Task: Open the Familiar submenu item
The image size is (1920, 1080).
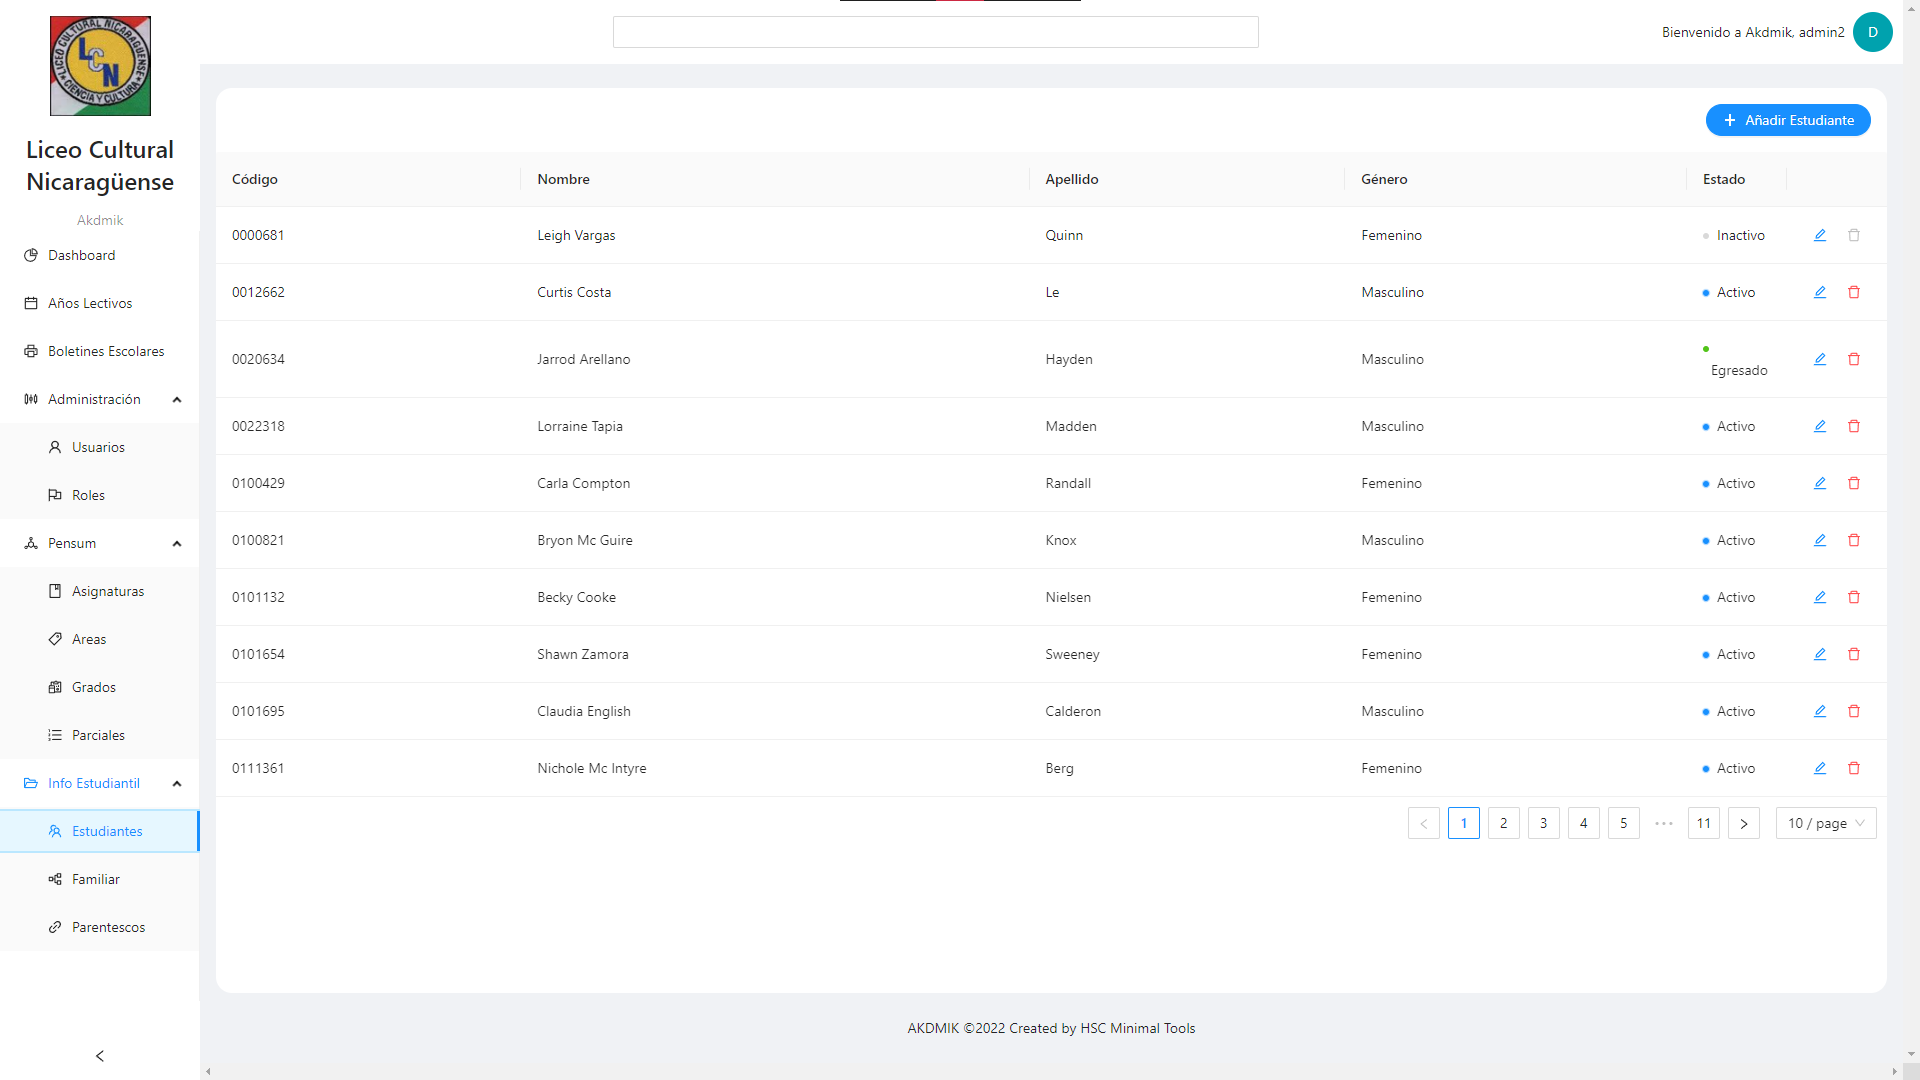Action: click(x=96, y=879)
